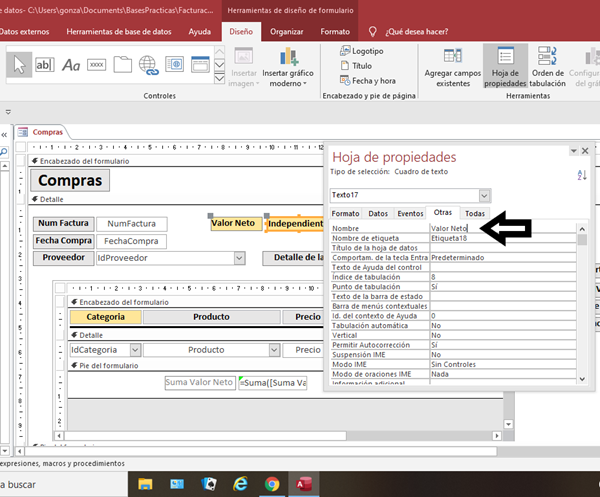This screenshot has height=497, width=600.
Task: Select the arrow pointer tool in Controles
Action: [x=19, y=65]
